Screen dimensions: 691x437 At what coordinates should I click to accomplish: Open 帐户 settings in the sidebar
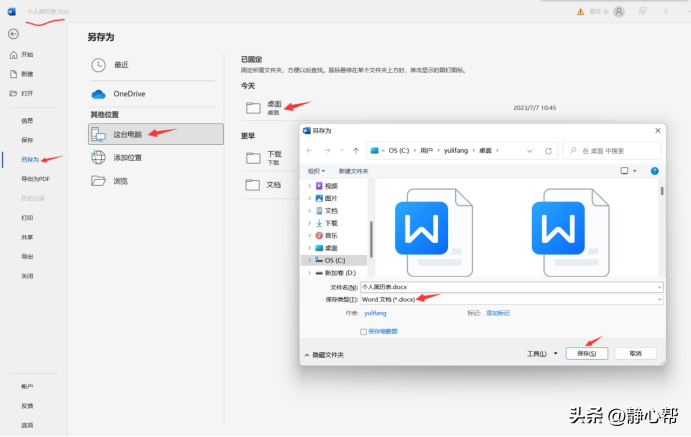point(27,386)
